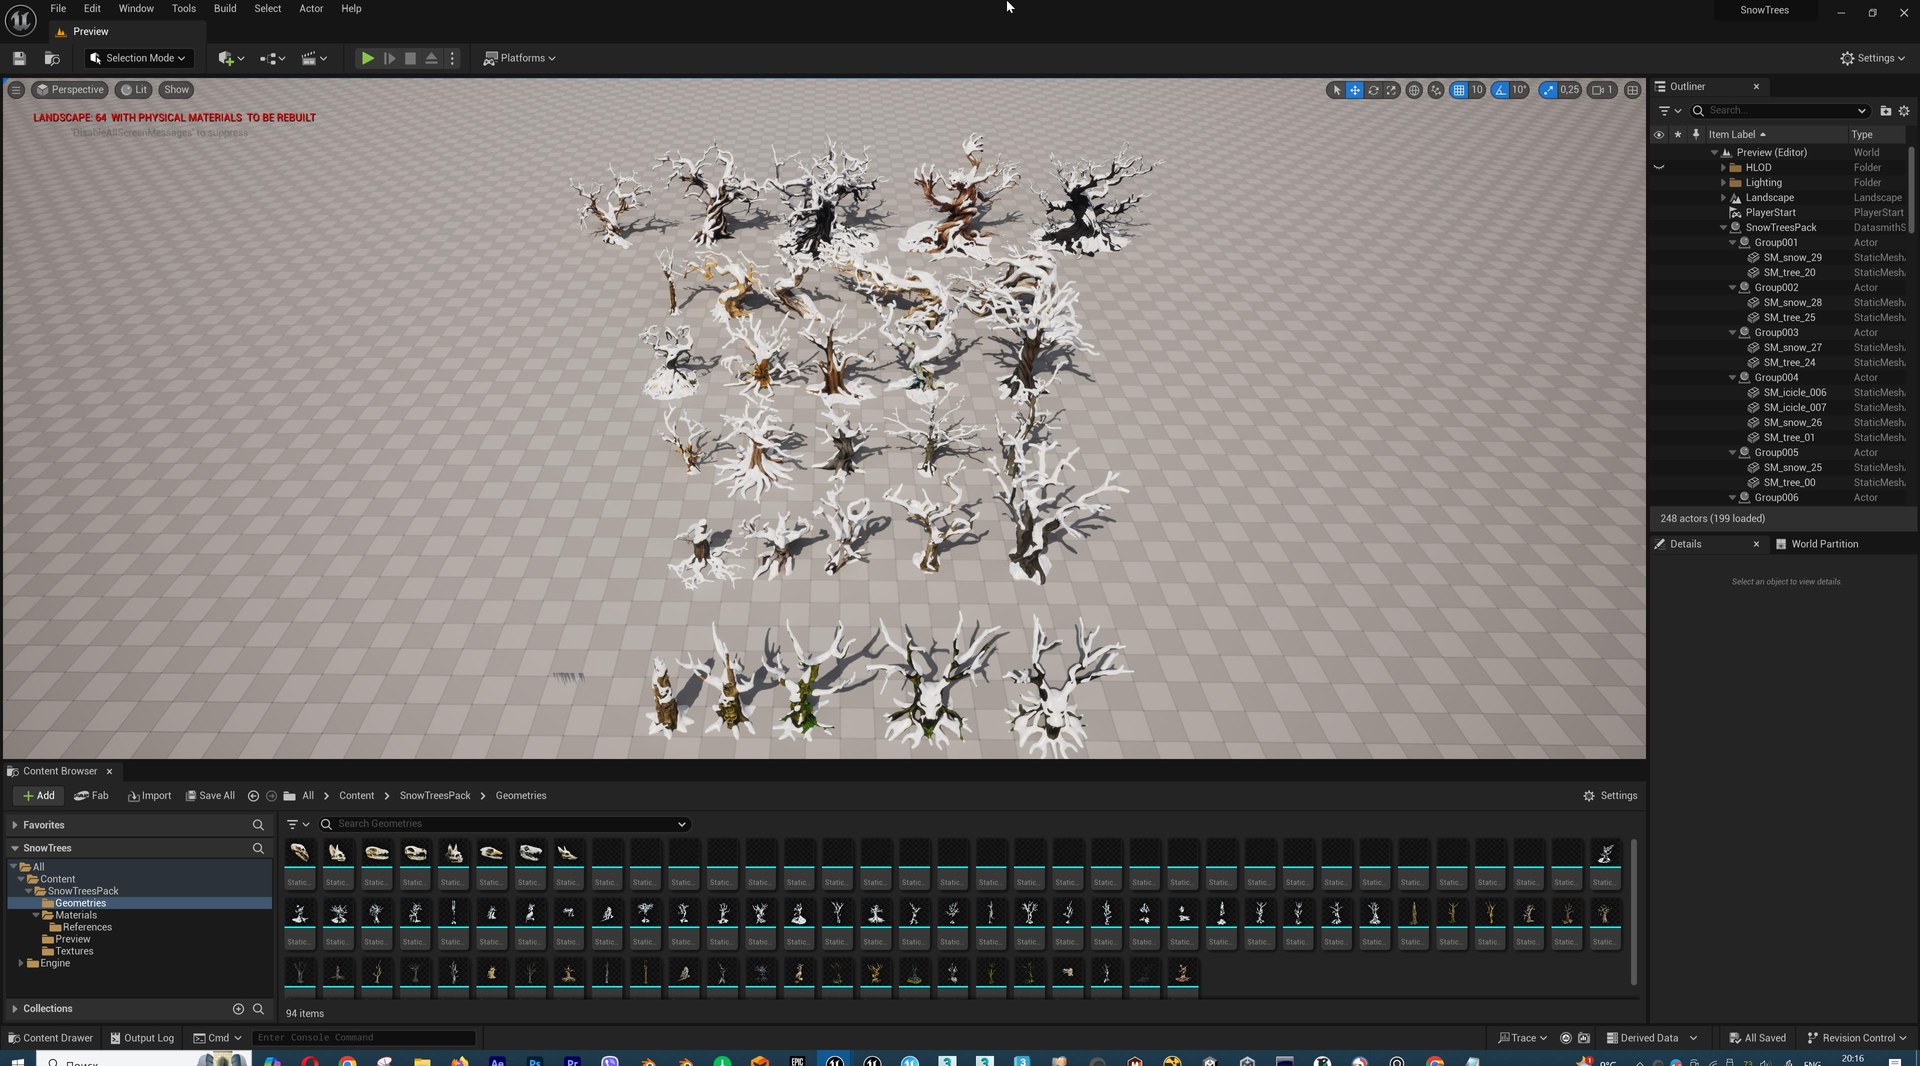This screenshot has width=1920, height=1066.
Task: Switch to the Details tab
Action: click(x=1685, y=545)
